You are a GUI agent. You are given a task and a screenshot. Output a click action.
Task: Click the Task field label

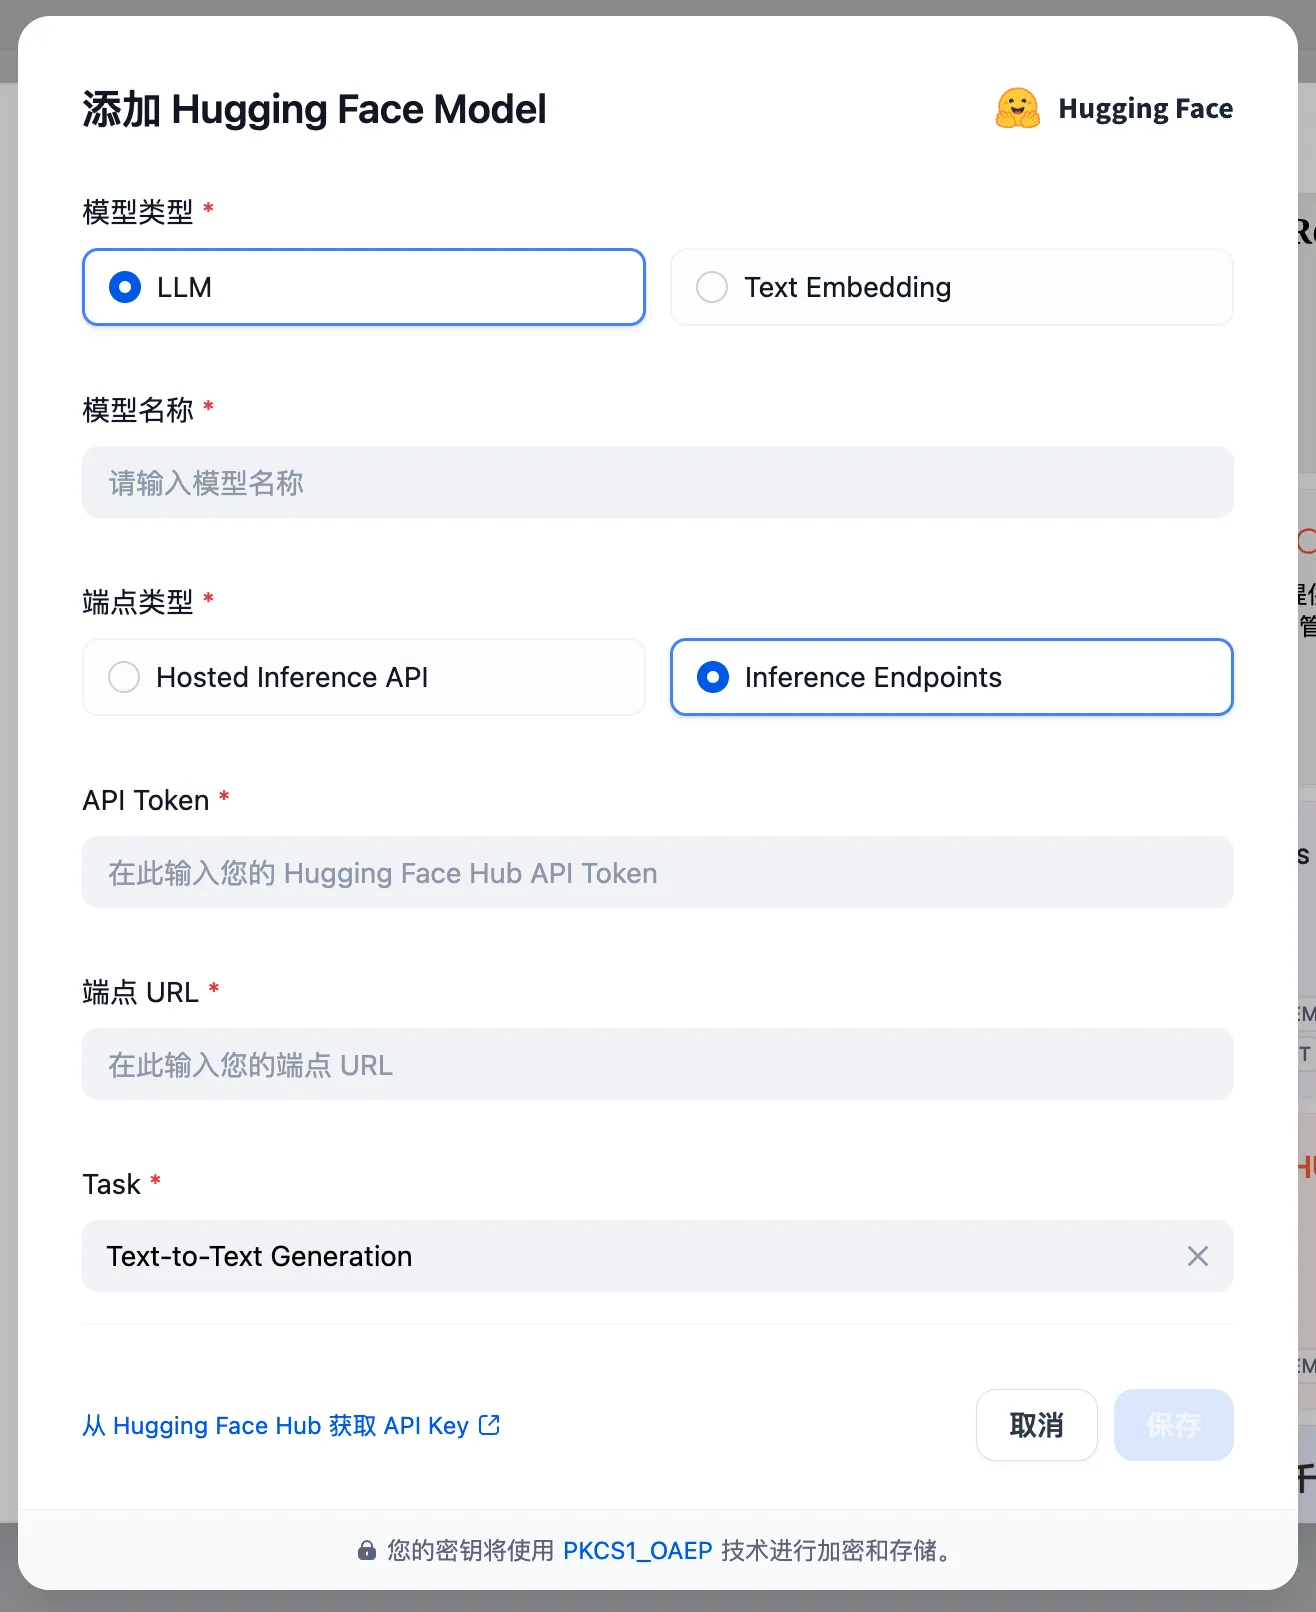112,1184
